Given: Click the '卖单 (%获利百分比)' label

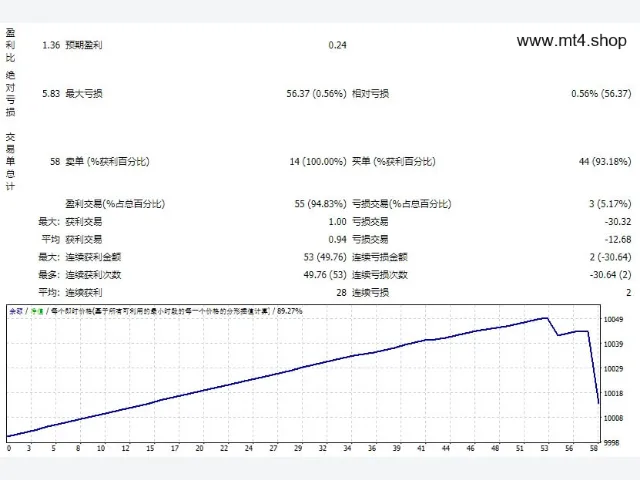Looking at the screenshot, I should click(107, 161).
